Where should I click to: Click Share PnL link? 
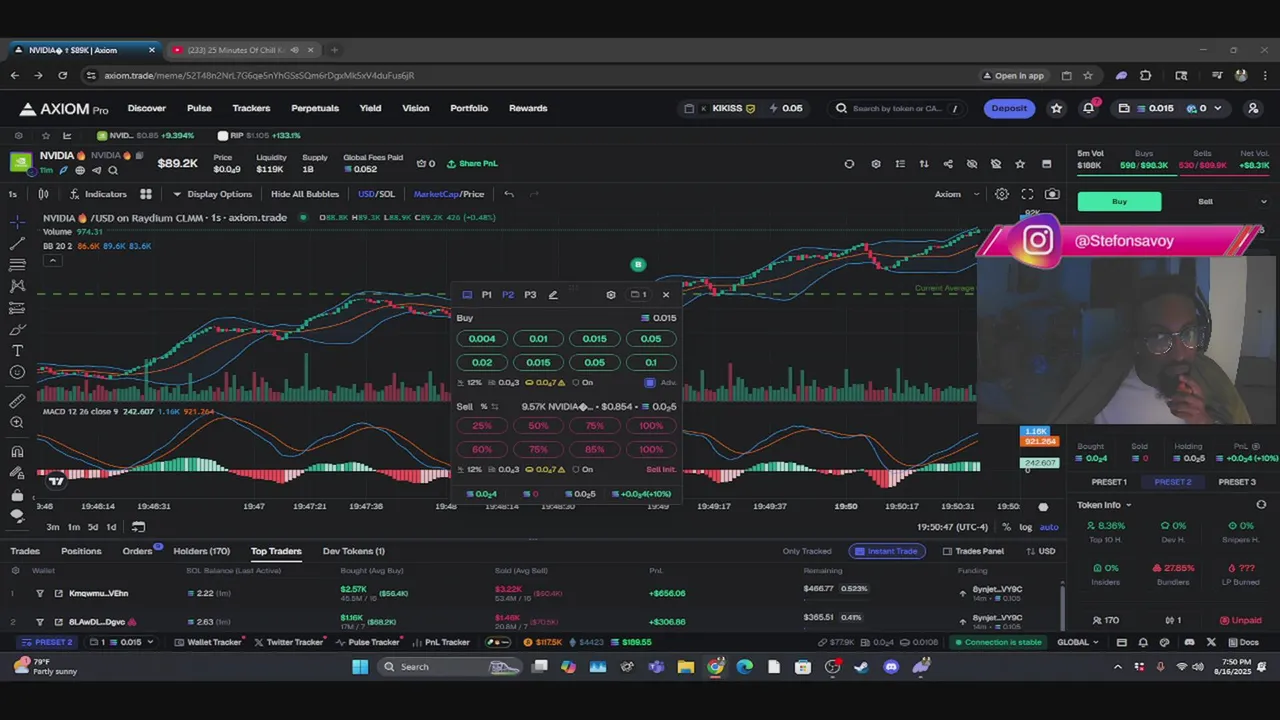click(x=472, y=164)
